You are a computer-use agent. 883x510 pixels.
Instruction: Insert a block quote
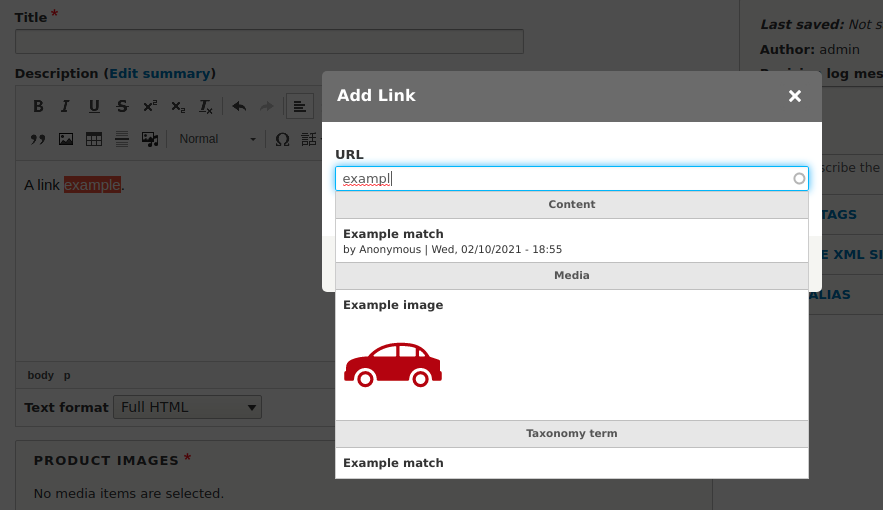[38, 139]
